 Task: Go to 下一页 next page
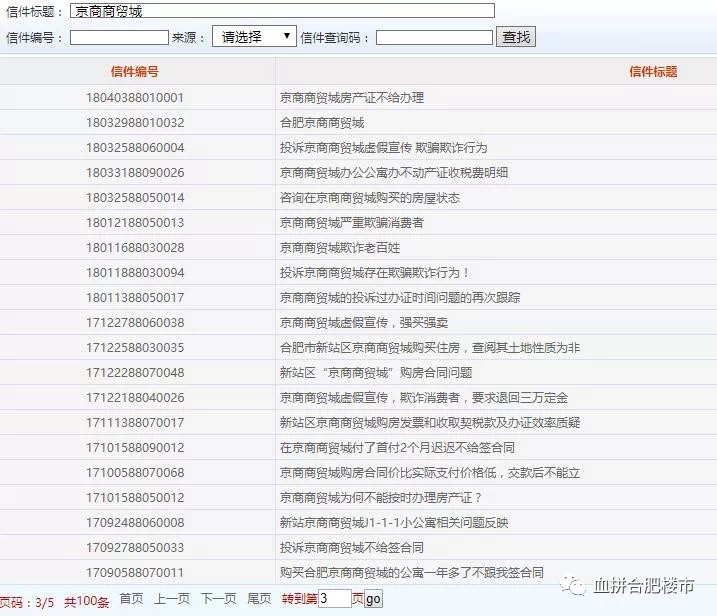point(219,599)
